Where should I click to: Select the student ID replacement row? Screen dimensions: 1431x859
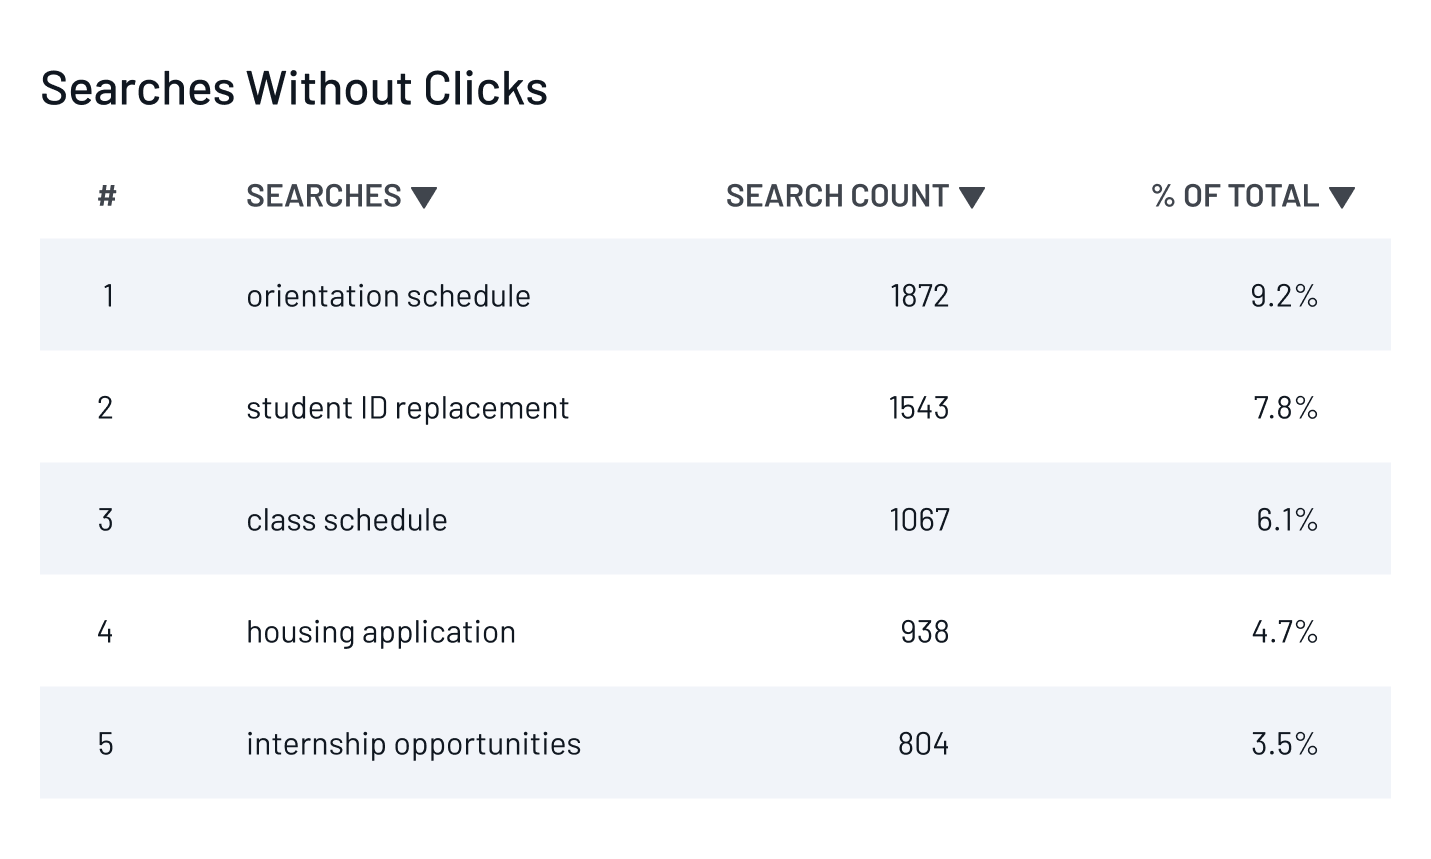tap(408, 407)
